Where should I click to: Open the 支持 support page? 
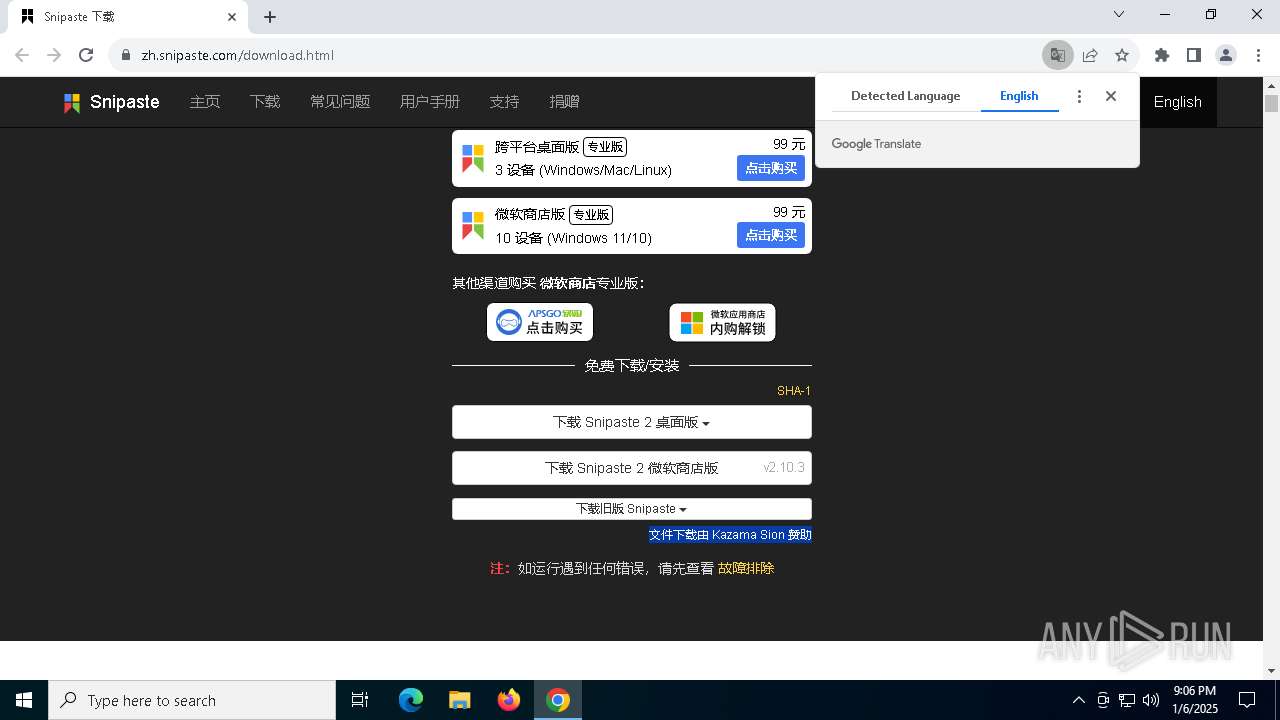[504, 102]
